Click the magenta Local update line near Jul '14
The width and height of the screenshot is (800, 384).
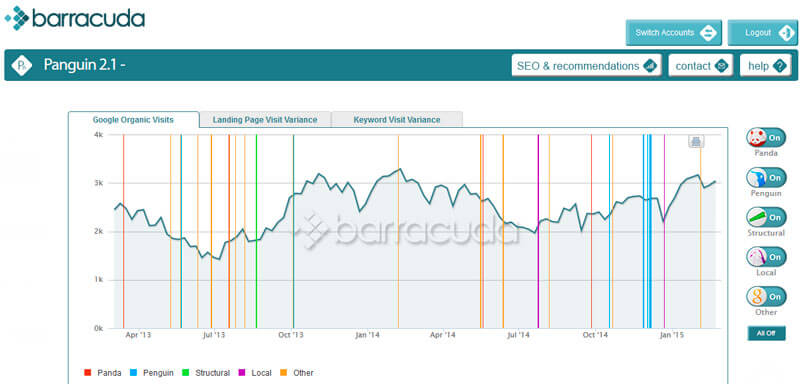[538, 231]
